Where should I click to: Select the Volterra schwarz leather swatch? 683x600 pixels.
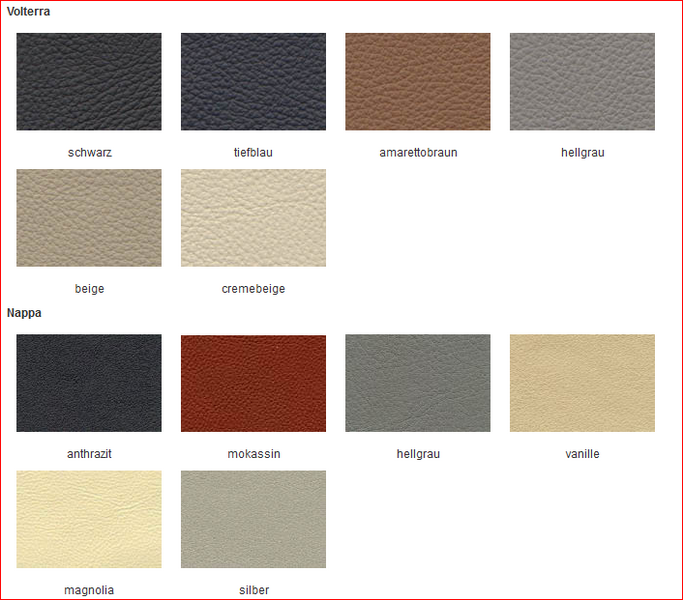click(89, 82)
